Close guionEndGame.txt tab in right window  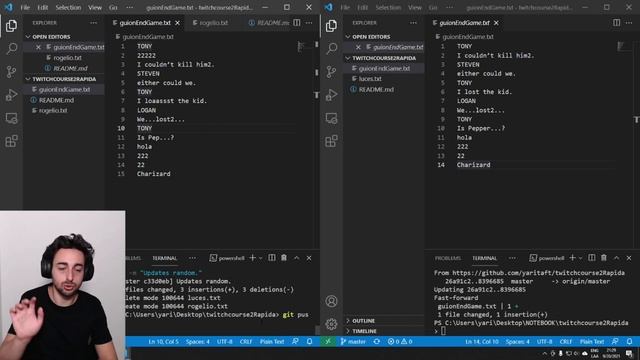point(496,23)
